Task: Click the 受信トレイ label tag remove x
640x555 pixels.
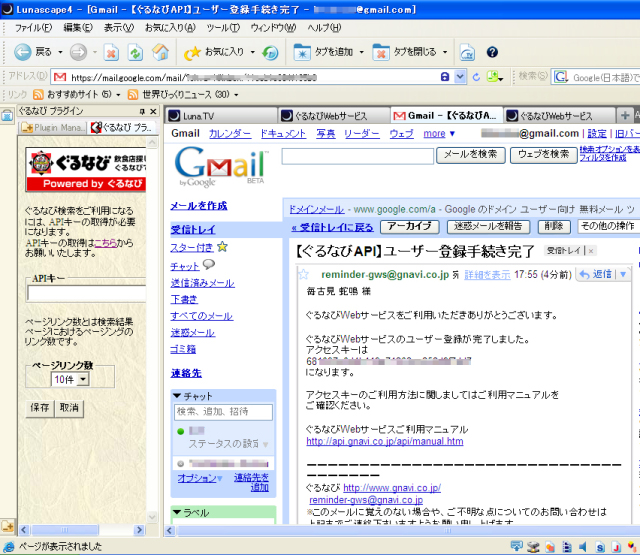Action: click(x=591, y=251)
